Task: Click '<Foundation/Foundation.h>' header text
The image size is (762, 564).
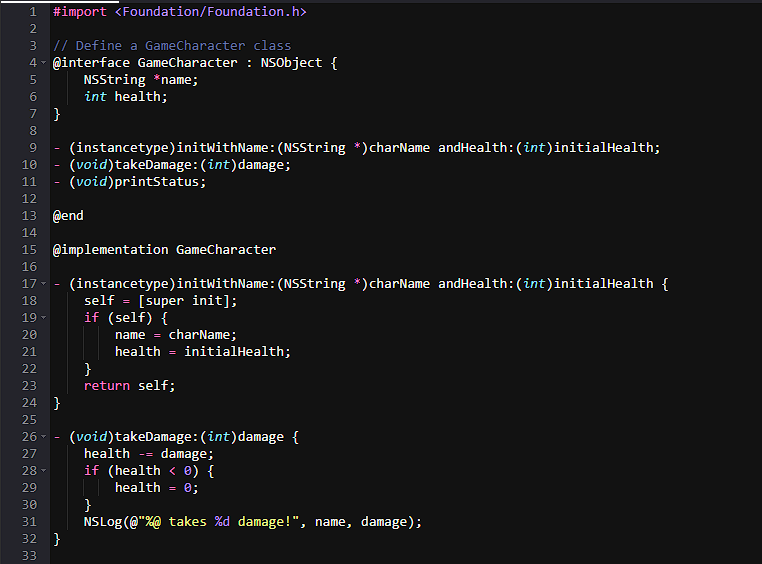Action: pos(210,12)
